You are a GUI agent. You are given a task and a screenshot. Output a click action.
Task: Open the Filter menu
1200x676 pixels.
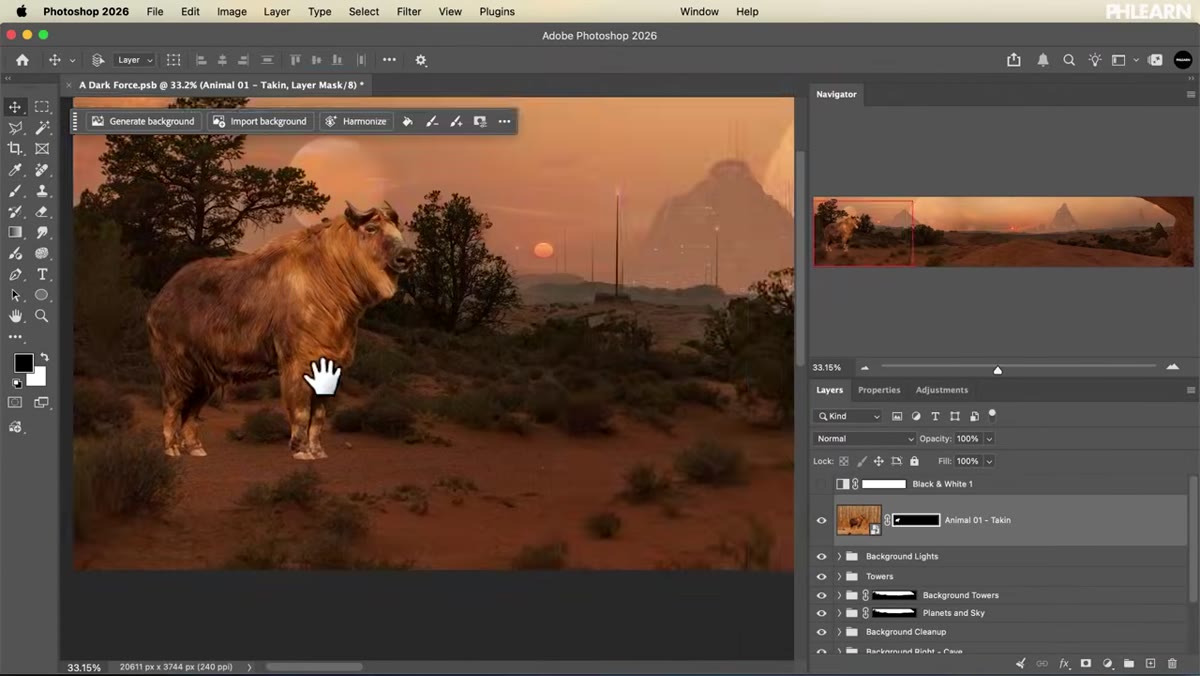coord(409,12)
